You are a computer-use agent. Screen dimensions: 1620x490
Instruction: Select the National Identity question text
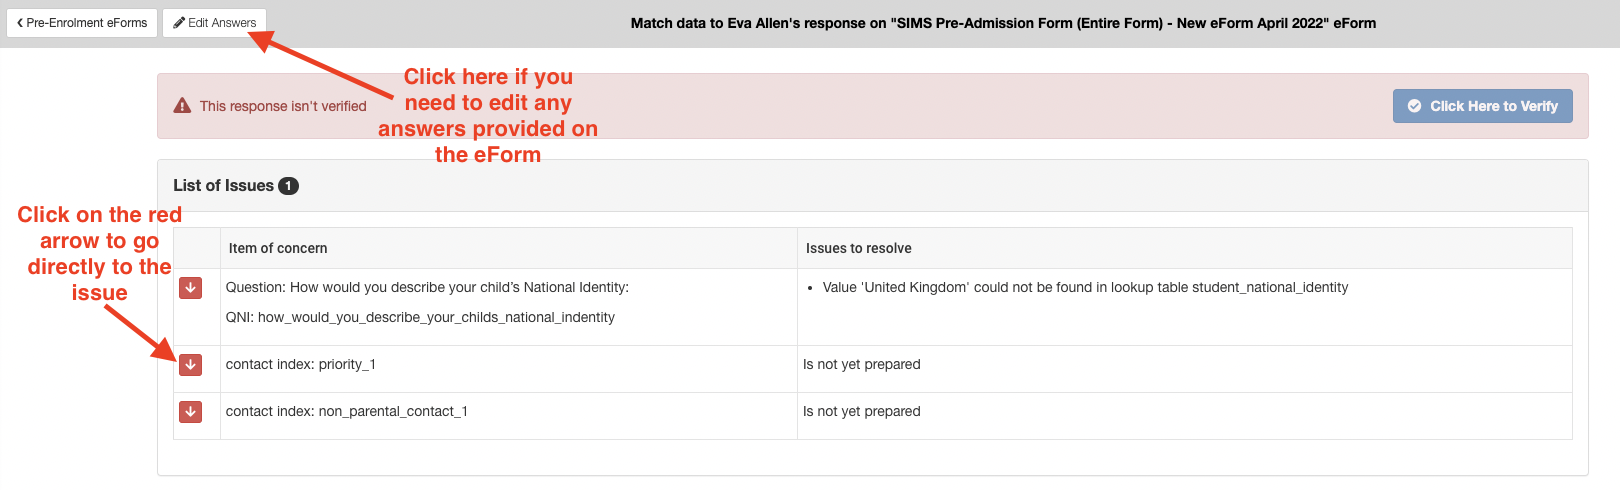point(427,287)
